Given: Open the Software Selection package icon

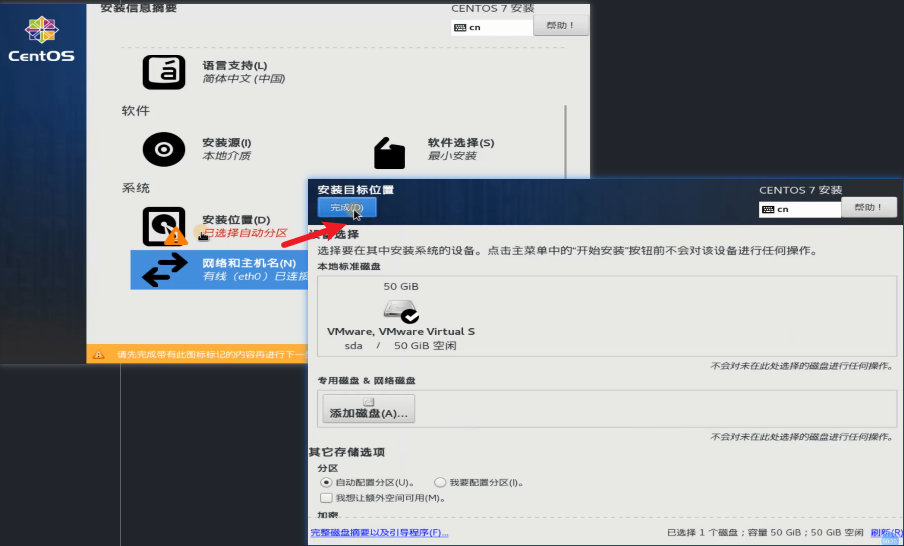Looking at the screenshot, I should [389, 153].
